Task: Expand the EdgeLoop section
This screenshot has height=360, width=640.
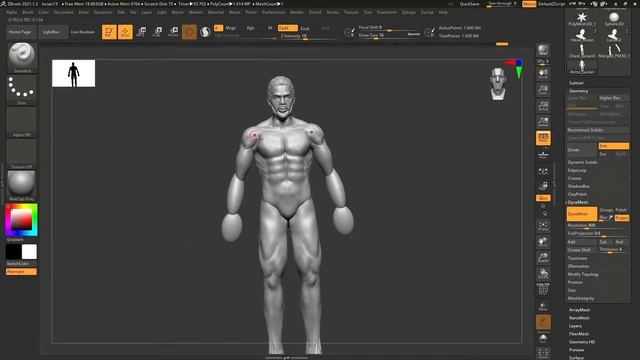Action: (577, 170)
